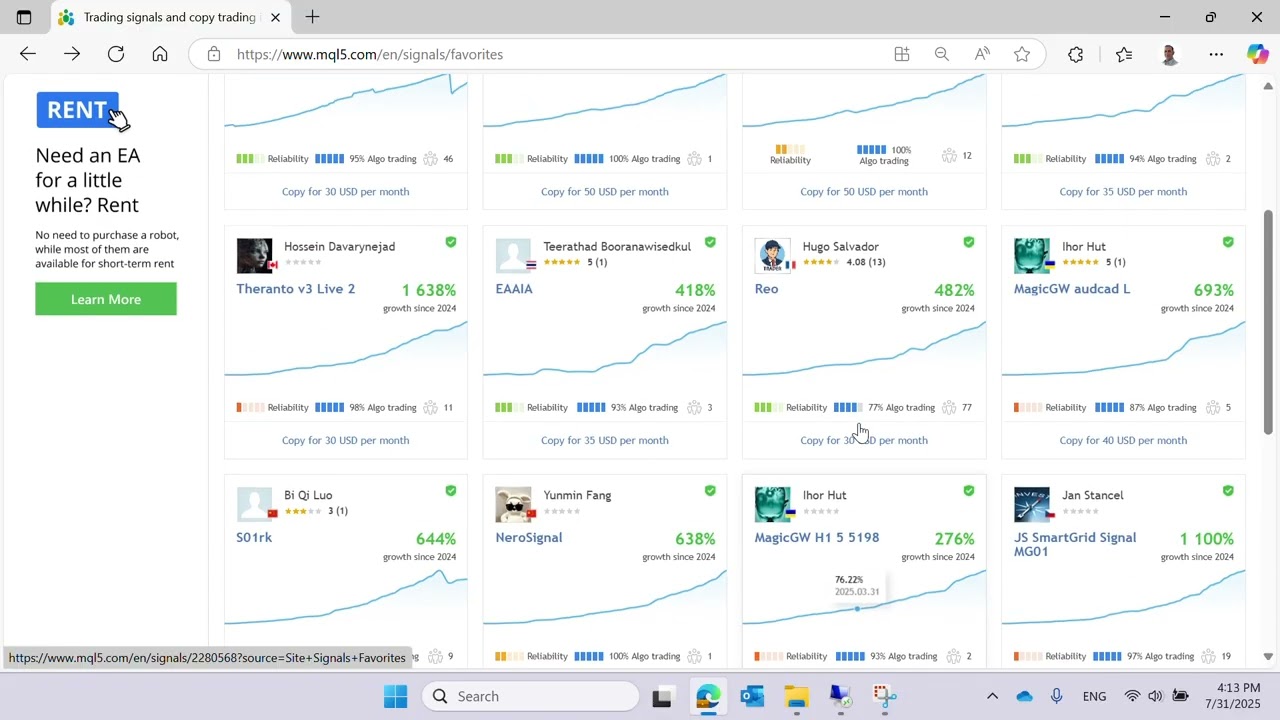
Task: Open the Favorites list icon
Action: tap(1124, 54)
